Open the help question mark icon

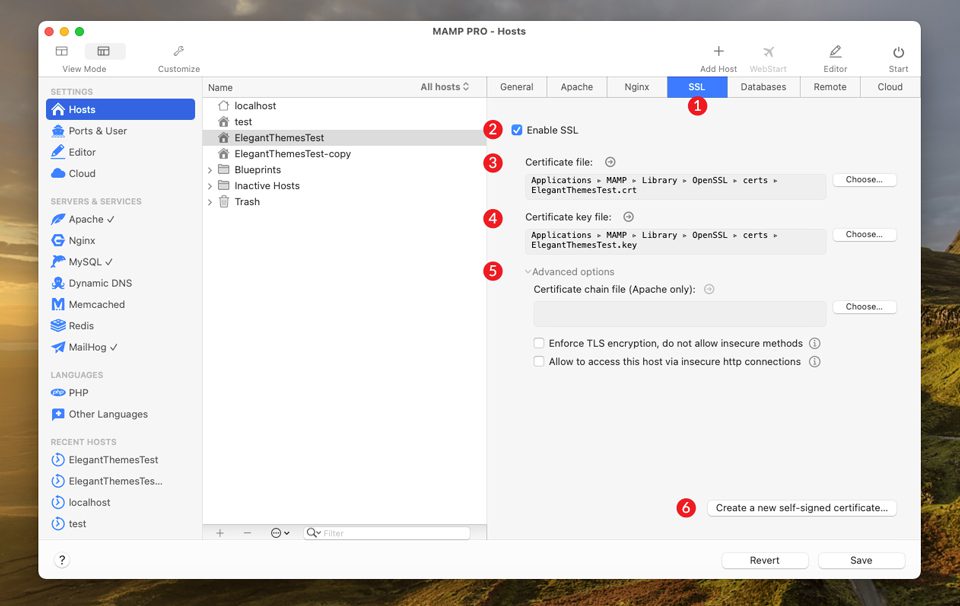point(61,560)
